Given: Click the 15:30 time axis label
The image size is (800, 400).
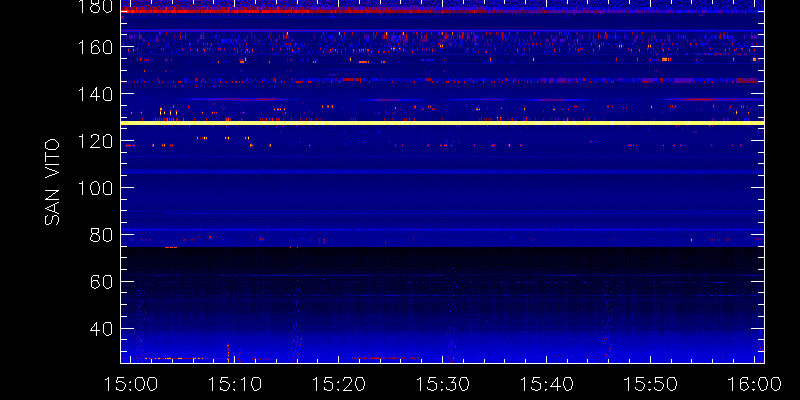Looking at the screenshot, I should tap(442, 384).
